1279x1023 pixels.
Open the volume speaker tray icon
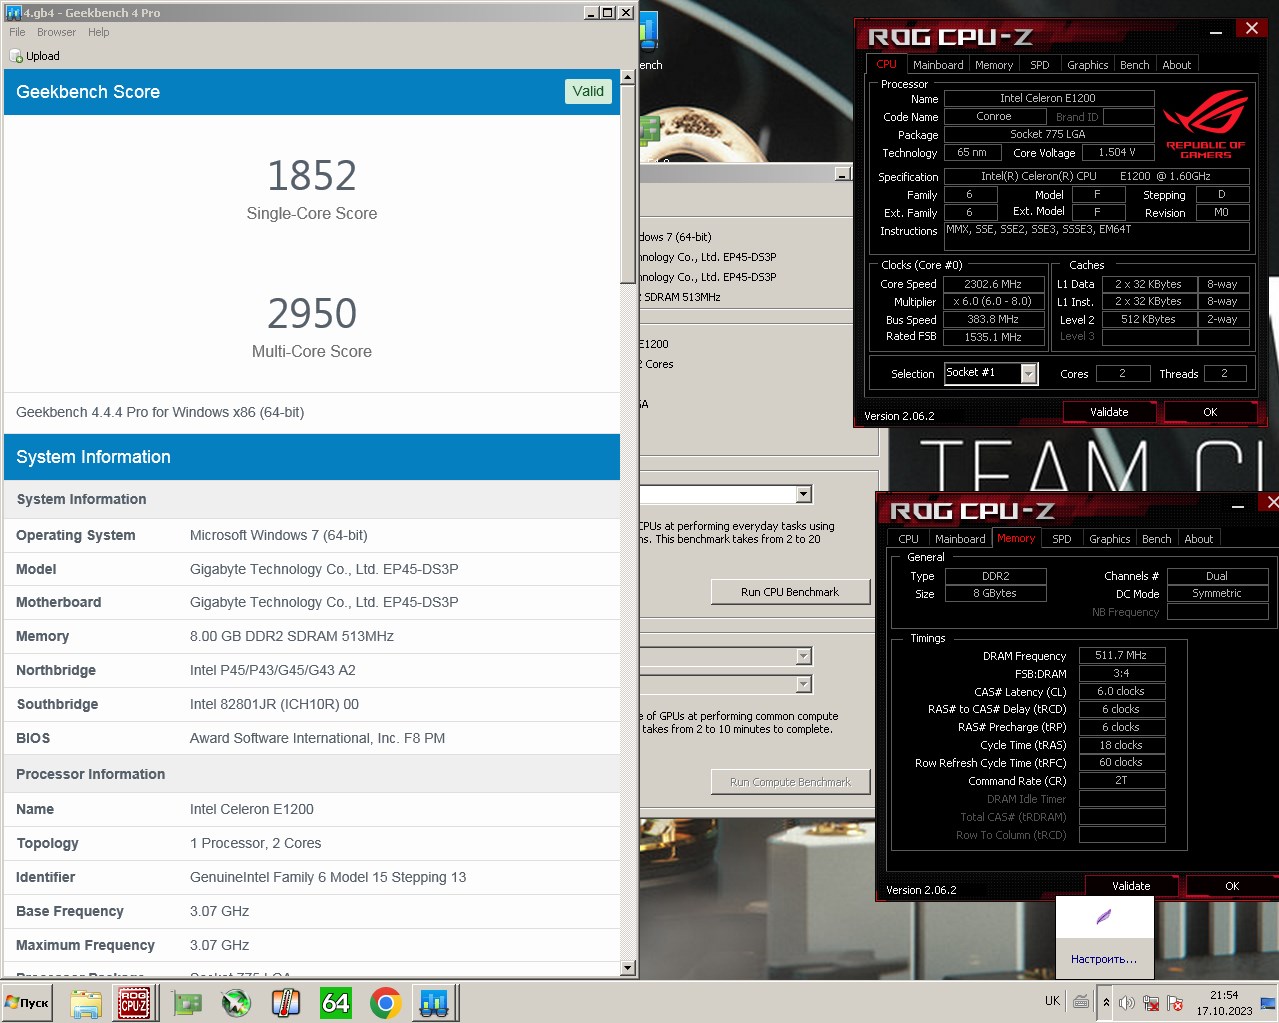[x=1127, y=1003]
